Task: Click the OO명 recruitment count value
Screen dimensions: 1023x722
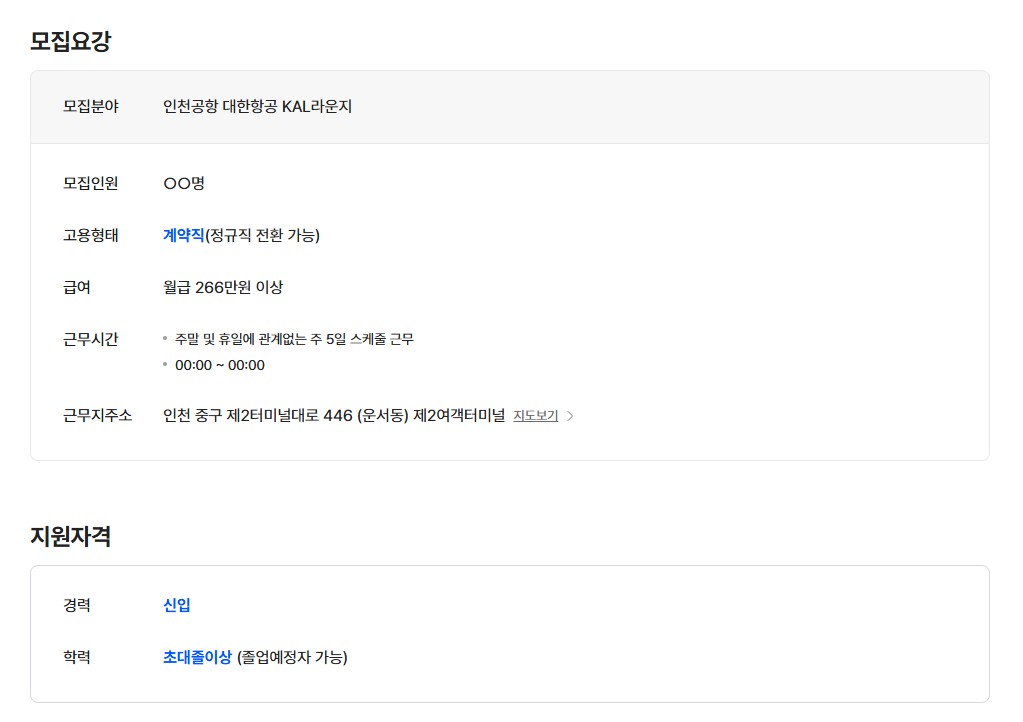Action: 184,183
